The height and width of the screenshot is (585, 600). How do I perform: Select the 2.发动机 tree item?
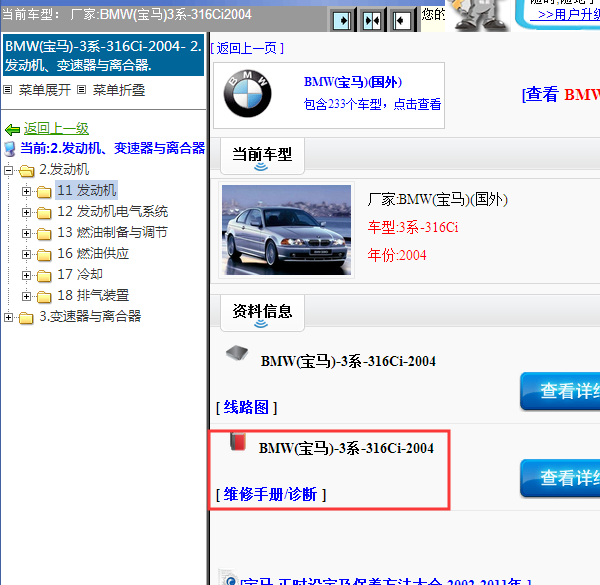[64, 170]
